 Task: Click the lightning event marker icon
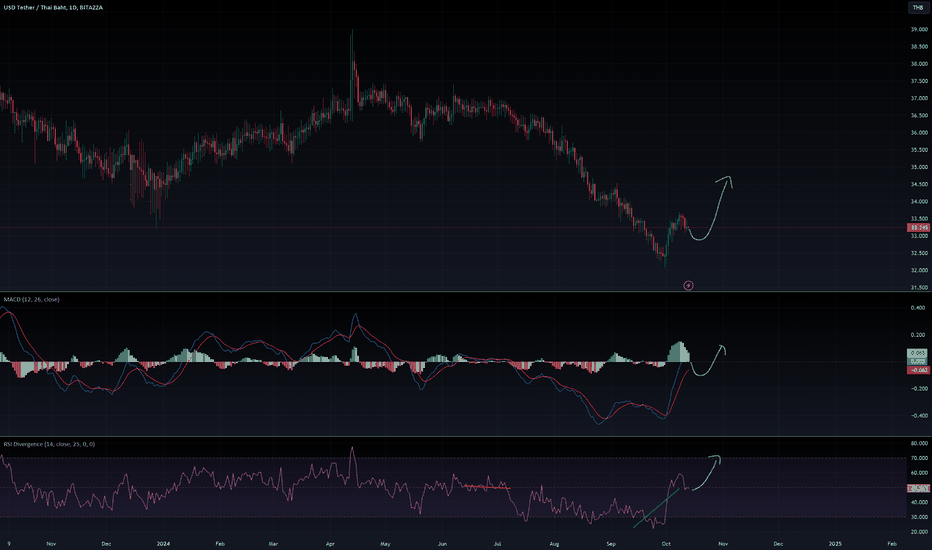pyautogui.click(x=688, y=285)
